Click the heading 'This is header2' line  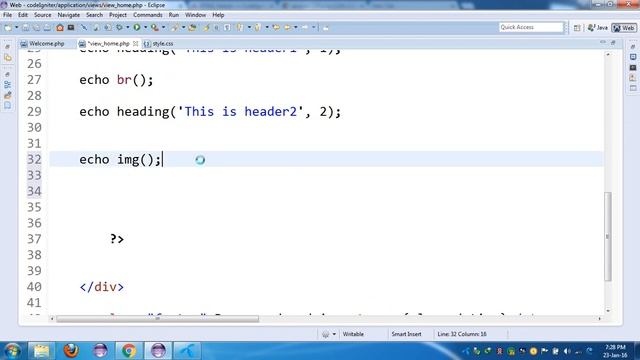coord(210,111)
